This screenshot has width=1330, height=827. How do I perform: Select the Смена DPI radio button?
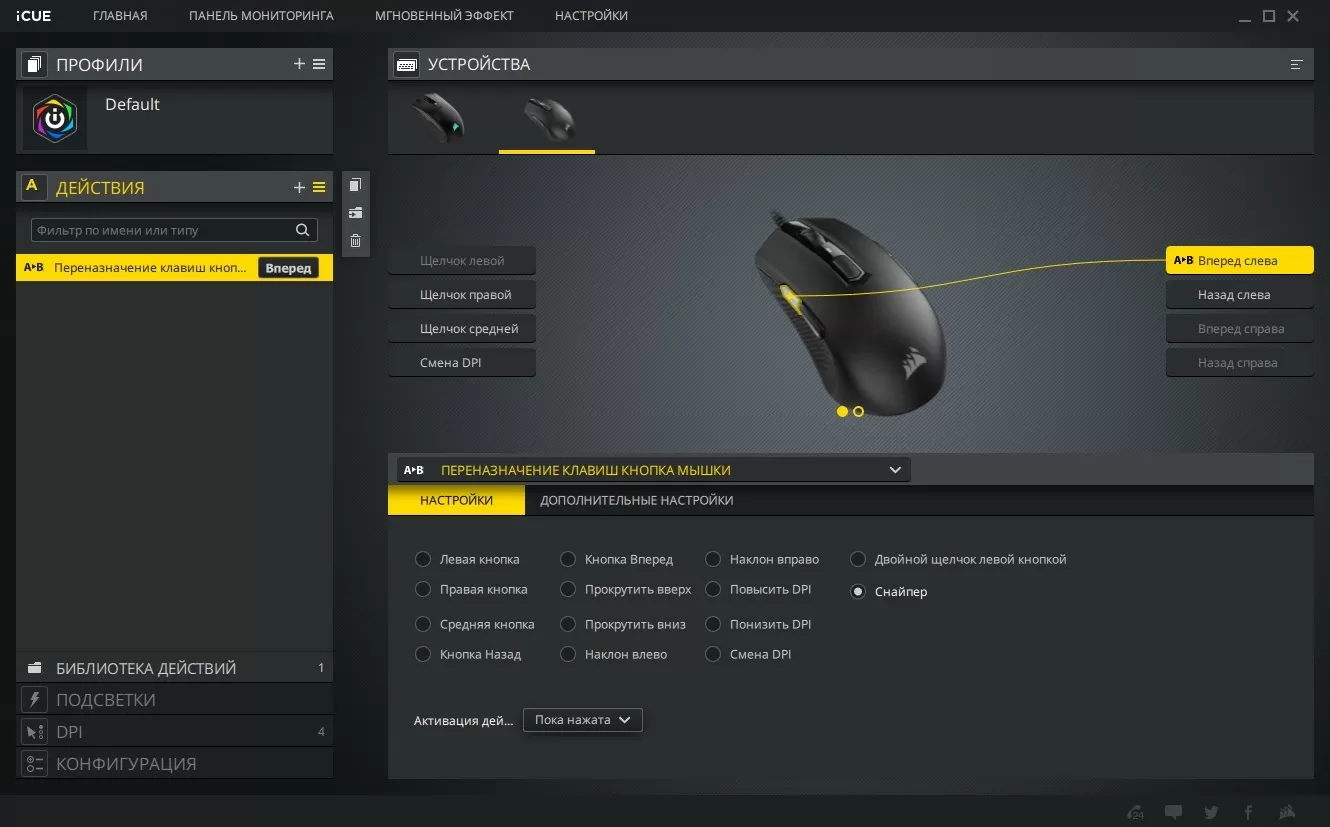click(712, 654)
